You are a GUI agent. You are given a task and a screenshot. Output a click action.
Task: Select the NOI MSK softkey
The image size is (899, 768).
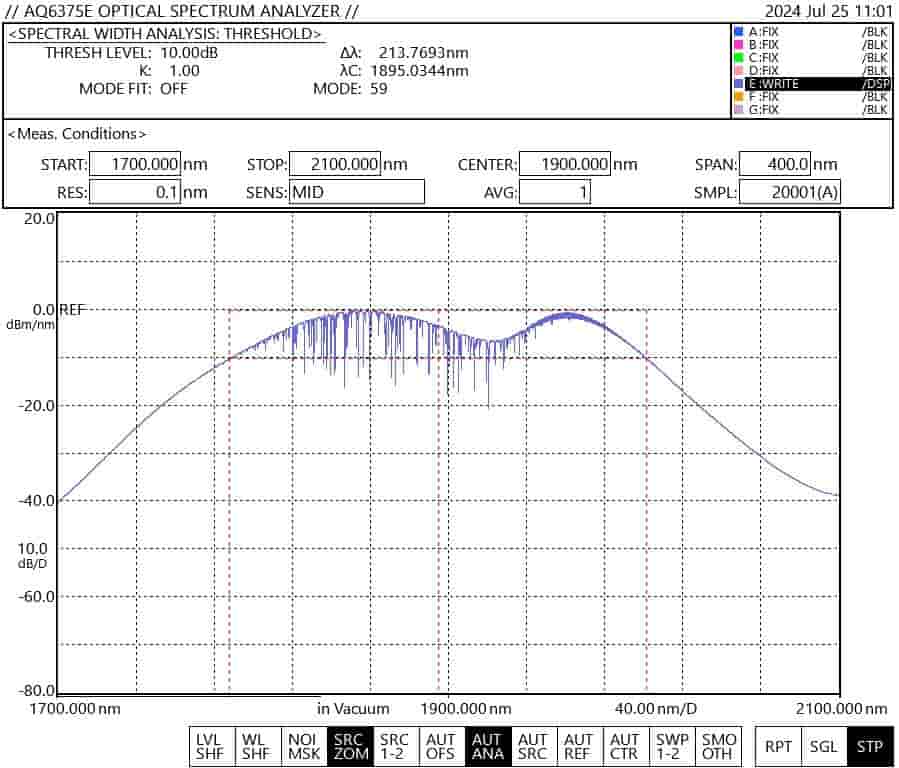pos(304,746)
